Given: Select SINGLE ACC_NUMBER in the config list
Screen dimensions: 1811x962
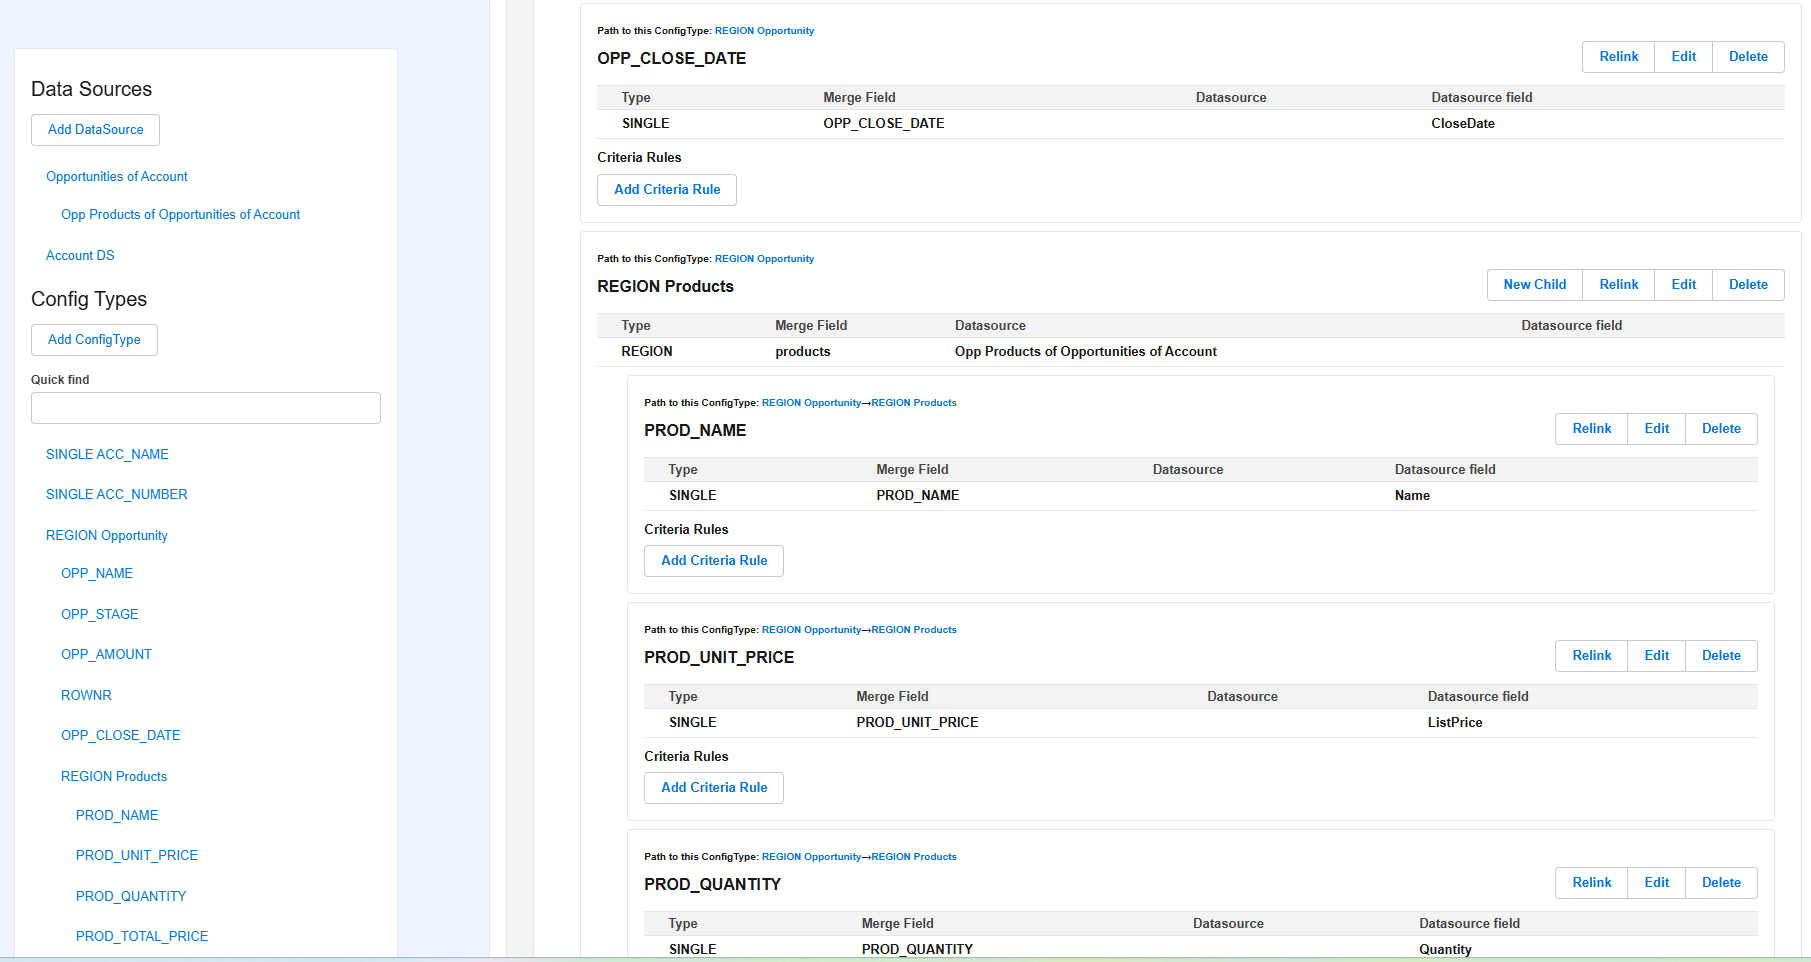Looking at the screenshot, I should click(x=117, y=495).
